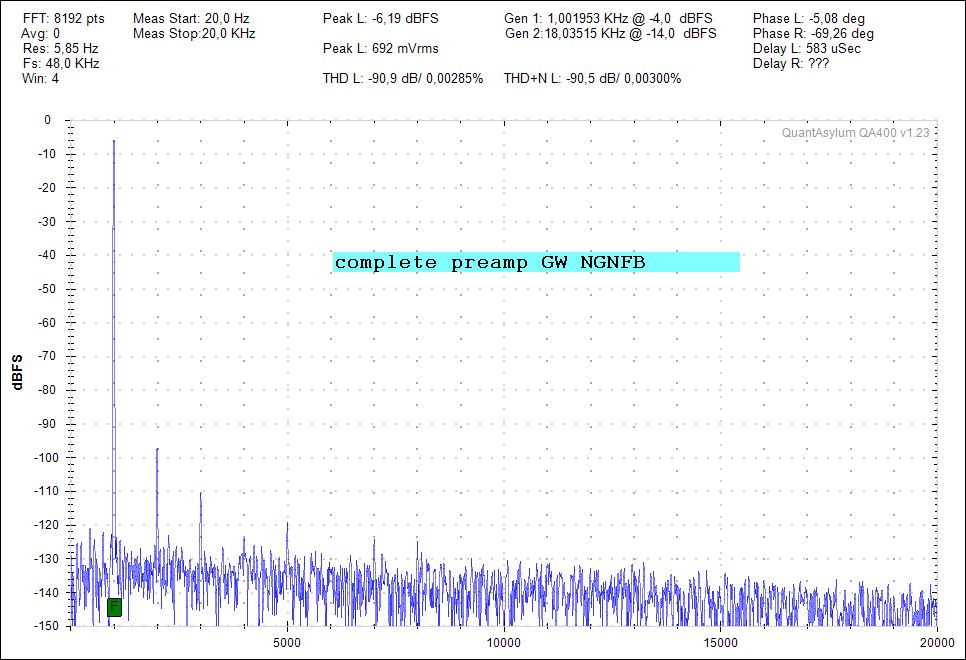Click the dBFS vertical axis title
The width and height of the screenshot is (966, 660).
(x=17, y=372)
